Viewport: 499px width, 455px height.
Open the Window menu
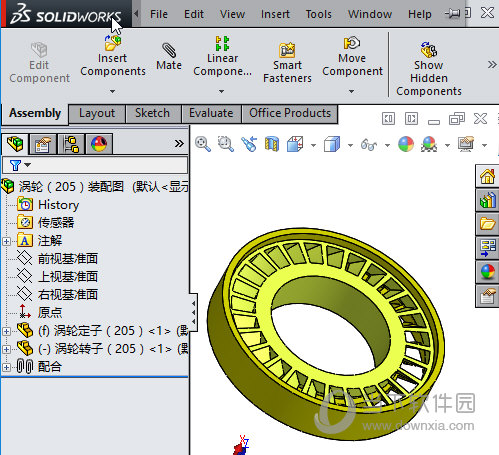click(x=370, y=14)
